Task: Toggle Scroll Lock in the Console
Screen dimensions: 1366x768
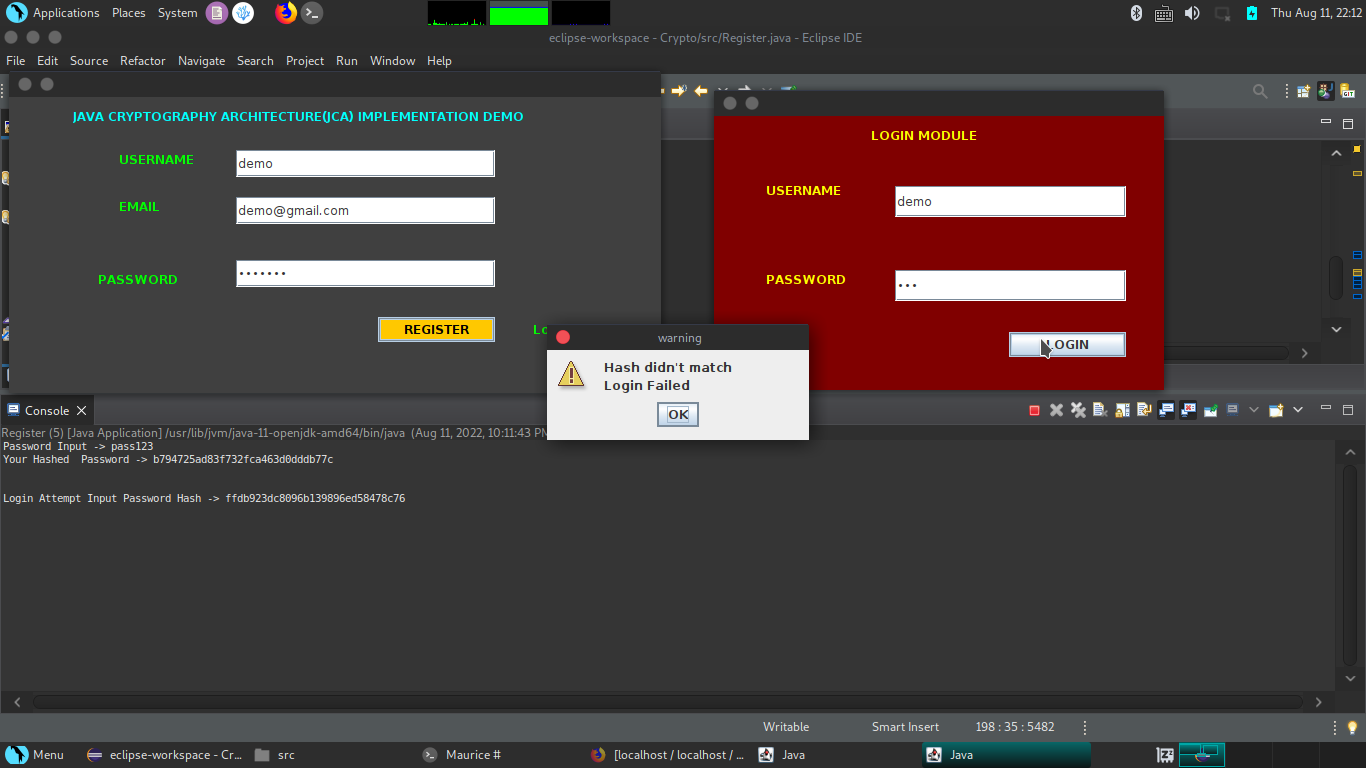Action: [x=1122, y=410]
